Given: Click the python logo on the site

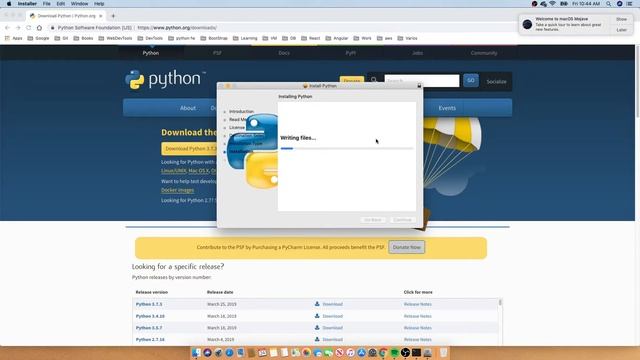Looking at the screenshot, I should pyautogui.click(x=165, y=79).
